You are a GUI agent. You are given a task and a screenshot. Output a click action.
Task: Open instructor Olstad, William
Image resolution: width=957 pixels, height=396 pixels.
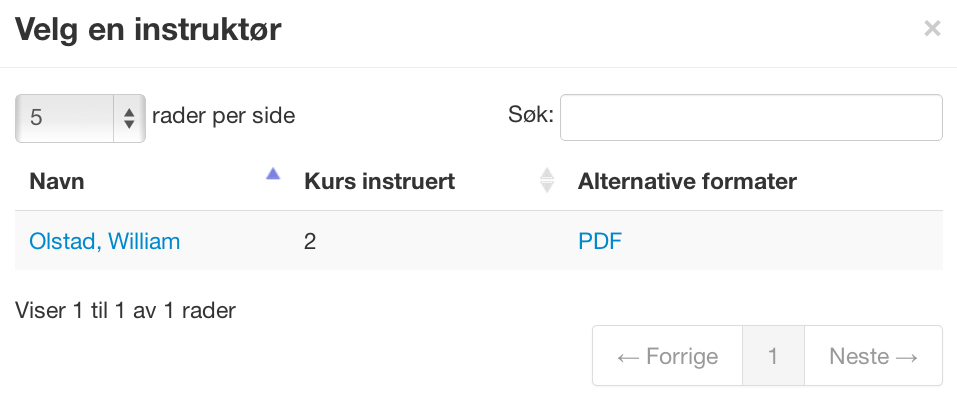pyautogui.click(x=104, y=241)
